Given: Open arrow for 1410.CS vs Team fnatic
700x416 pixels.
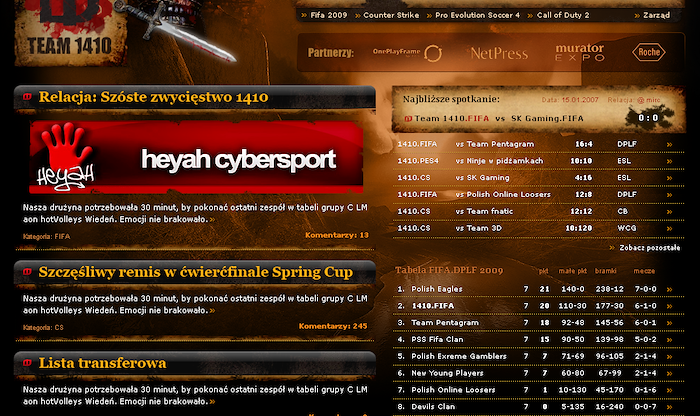Looking at the screenshot, I should pyautogui.click(x=669, y=212).
